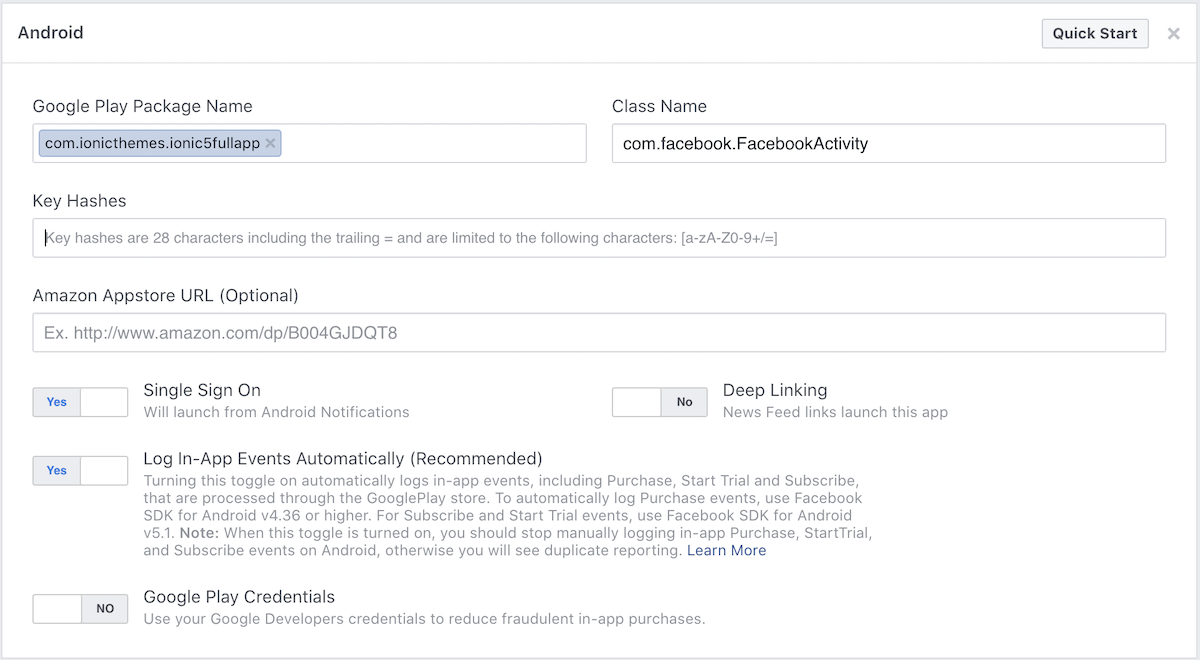Click the Android panel title

point(51,33)
